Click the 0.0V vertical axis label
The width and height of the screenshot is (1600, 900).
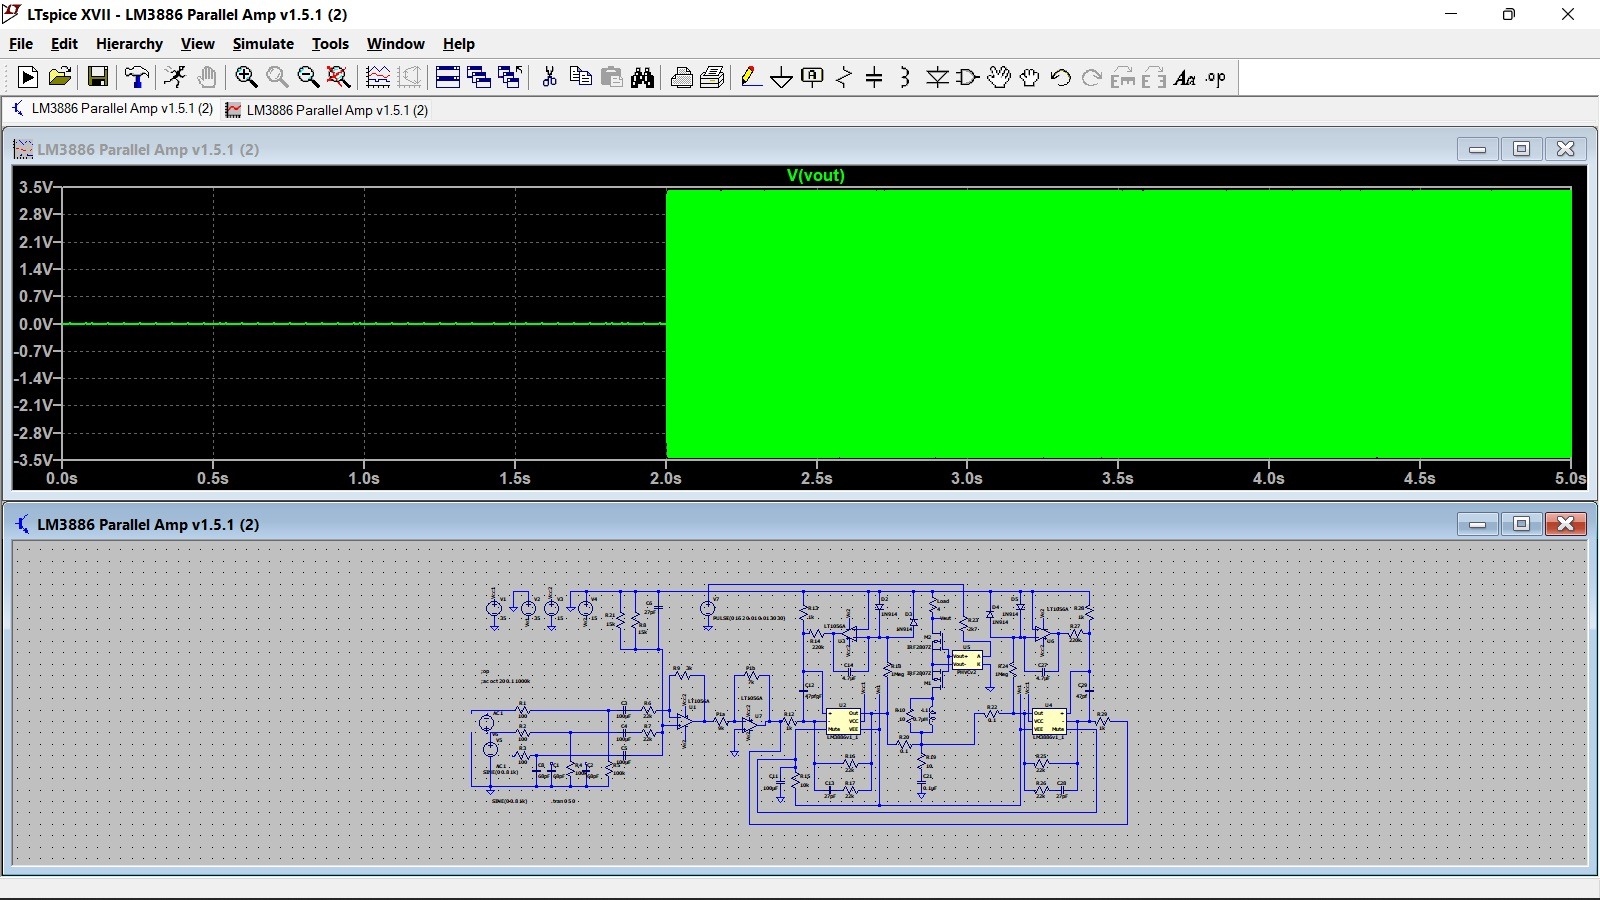(36, 324)
